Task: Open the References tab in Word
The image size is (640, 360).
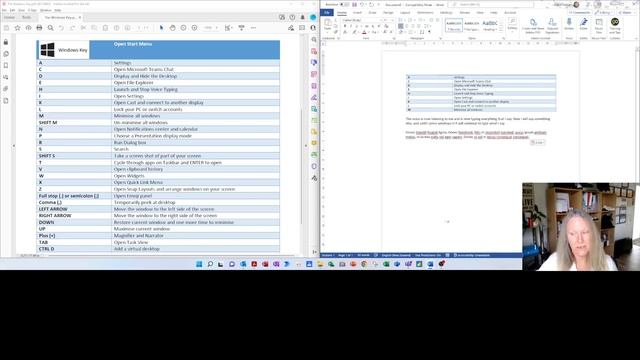Action: (x=425, y=13)
